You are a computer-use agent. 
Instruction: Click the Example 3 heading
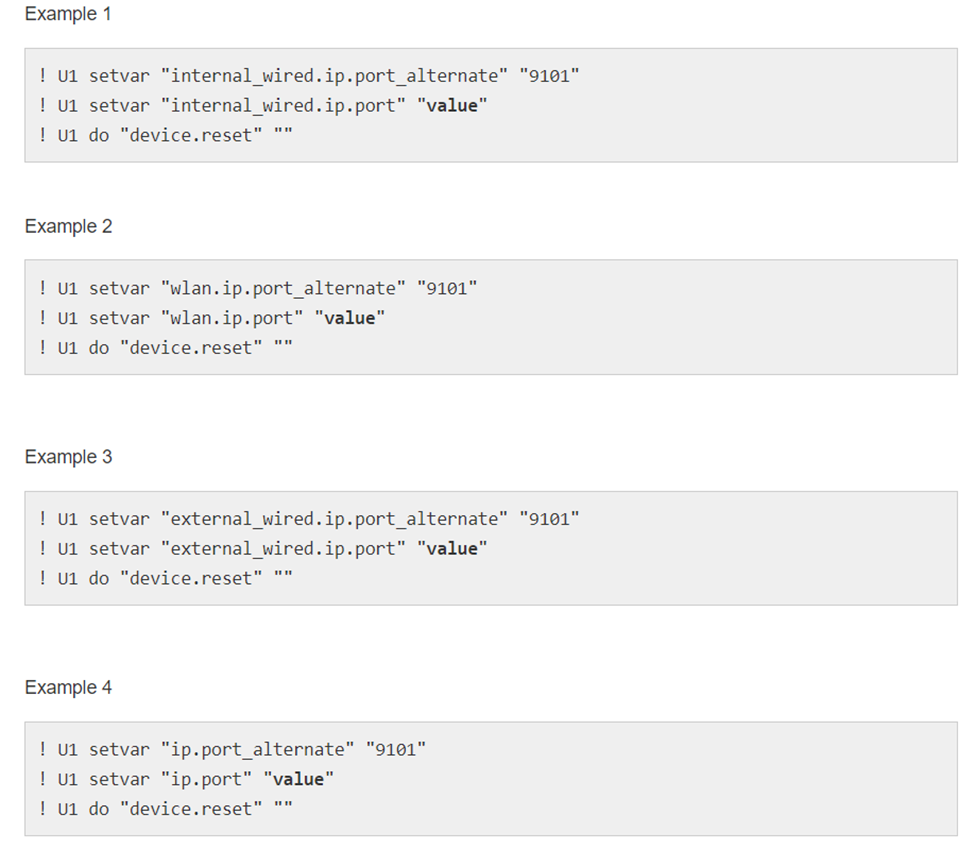pos(68,457)
